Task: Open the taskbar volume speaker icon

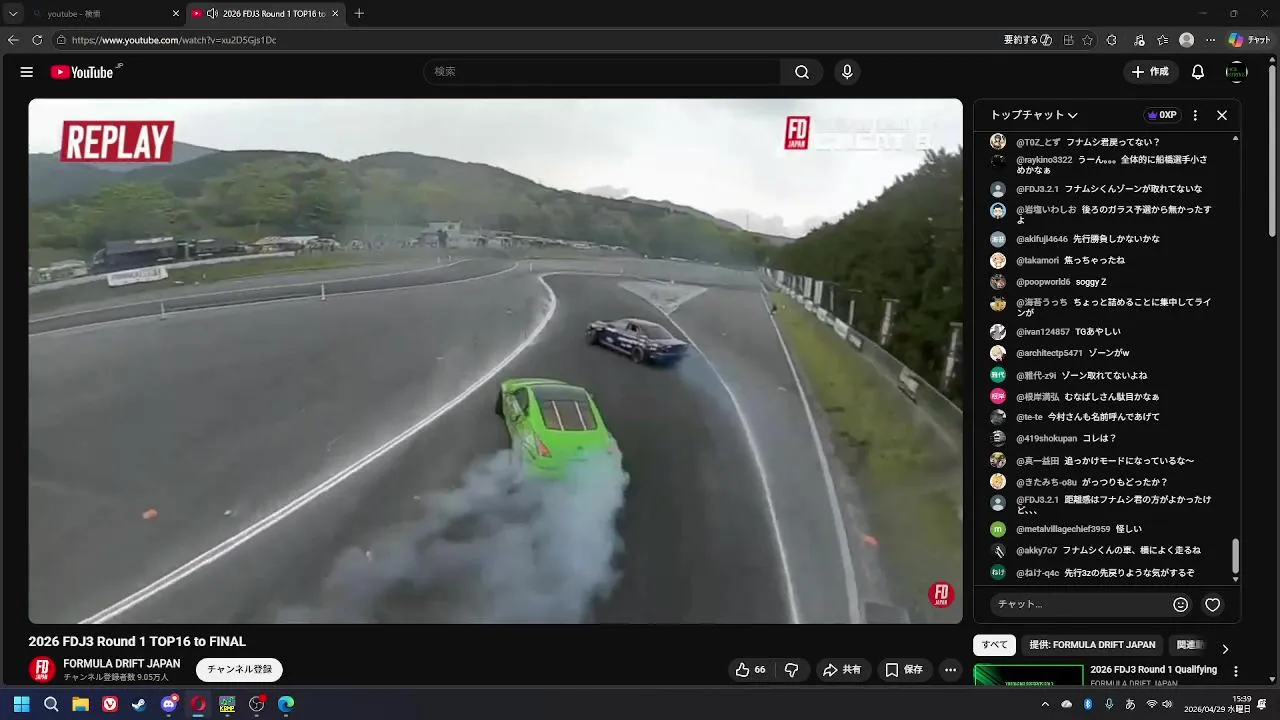Action: (x=1167, y=704)
